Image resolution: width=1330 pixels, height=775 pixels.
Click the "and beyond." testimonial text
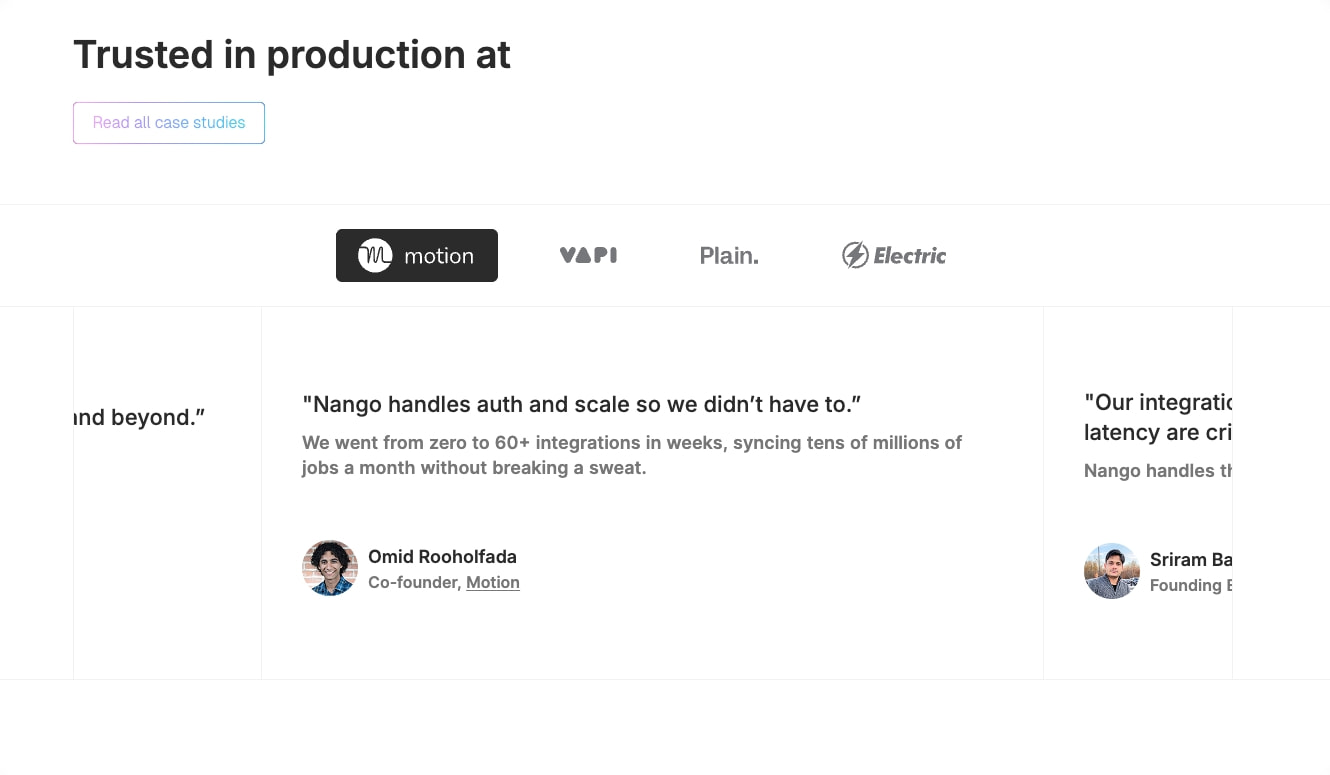139,417
